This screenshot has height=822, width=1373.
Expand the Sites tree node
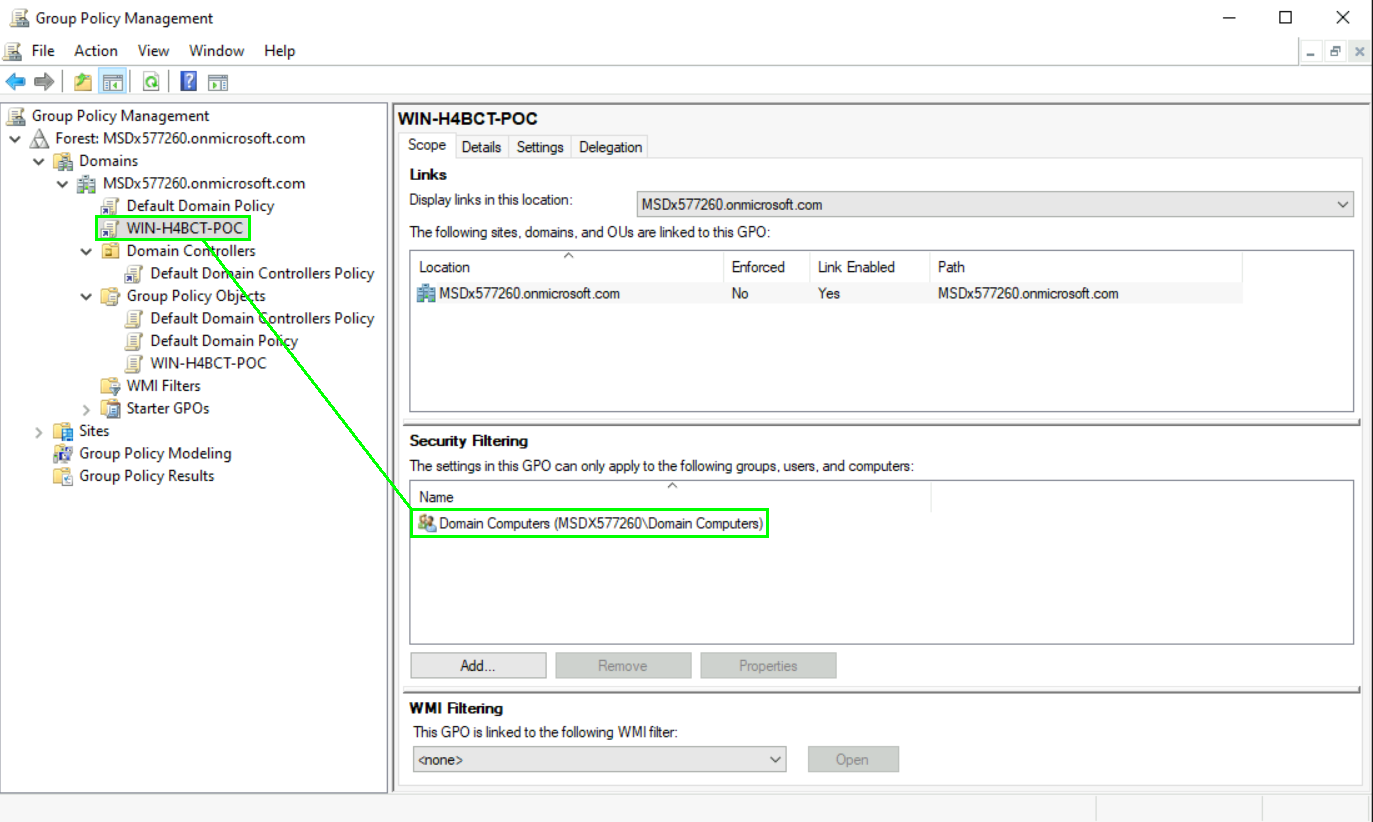click(39, 432)
